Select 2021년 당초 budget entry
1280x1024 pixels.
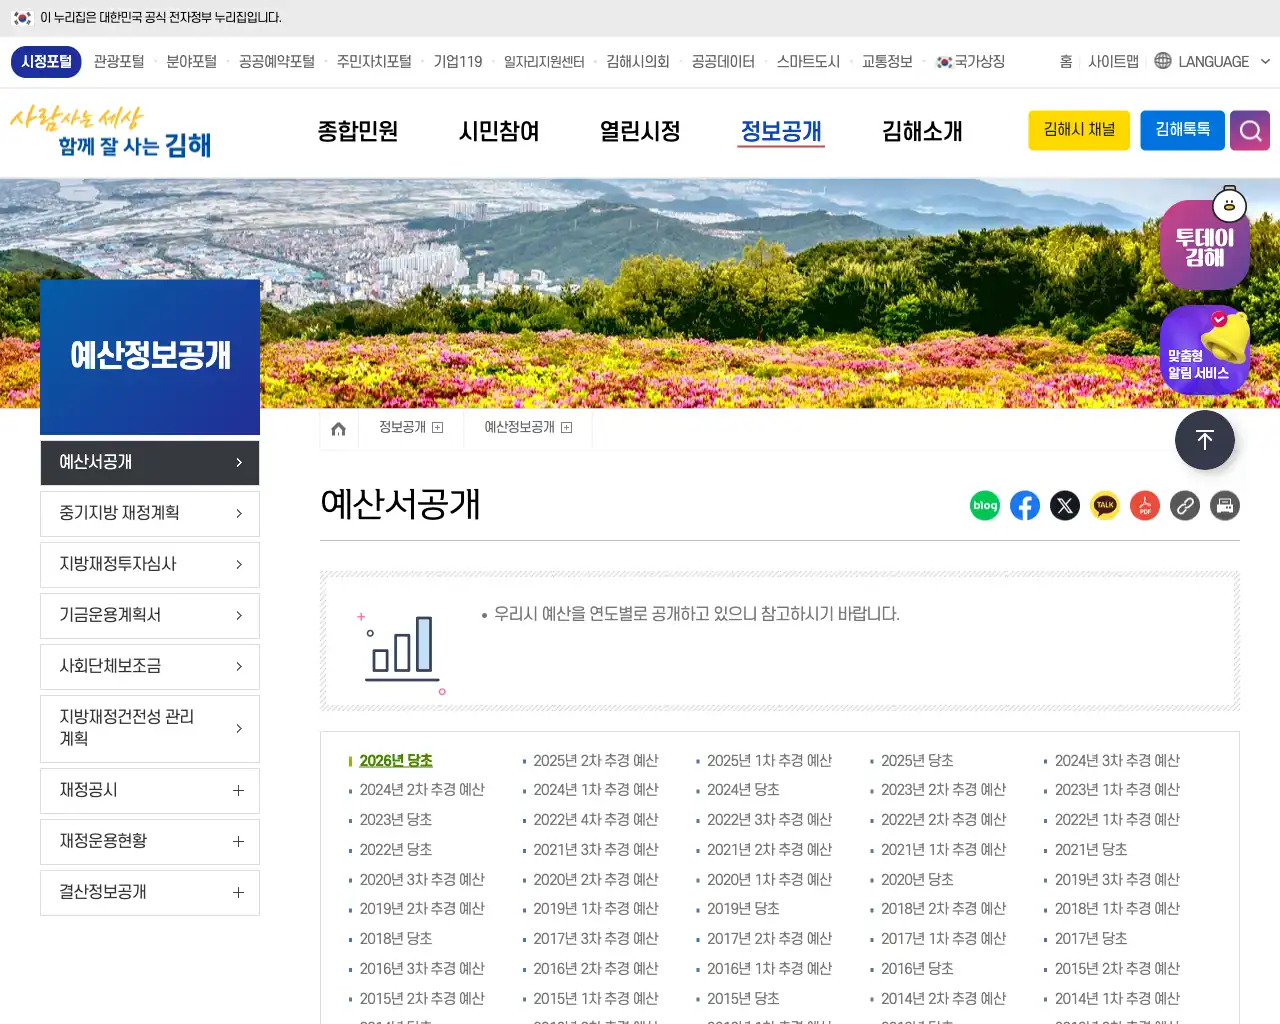coord(1091,850)
